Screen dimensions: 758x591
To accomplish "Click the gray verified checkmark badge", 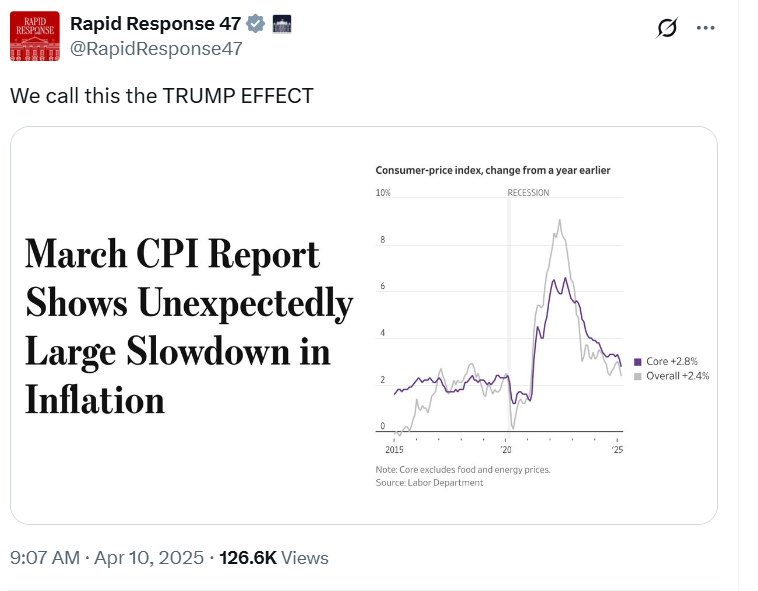I will (x=256, y=24).
